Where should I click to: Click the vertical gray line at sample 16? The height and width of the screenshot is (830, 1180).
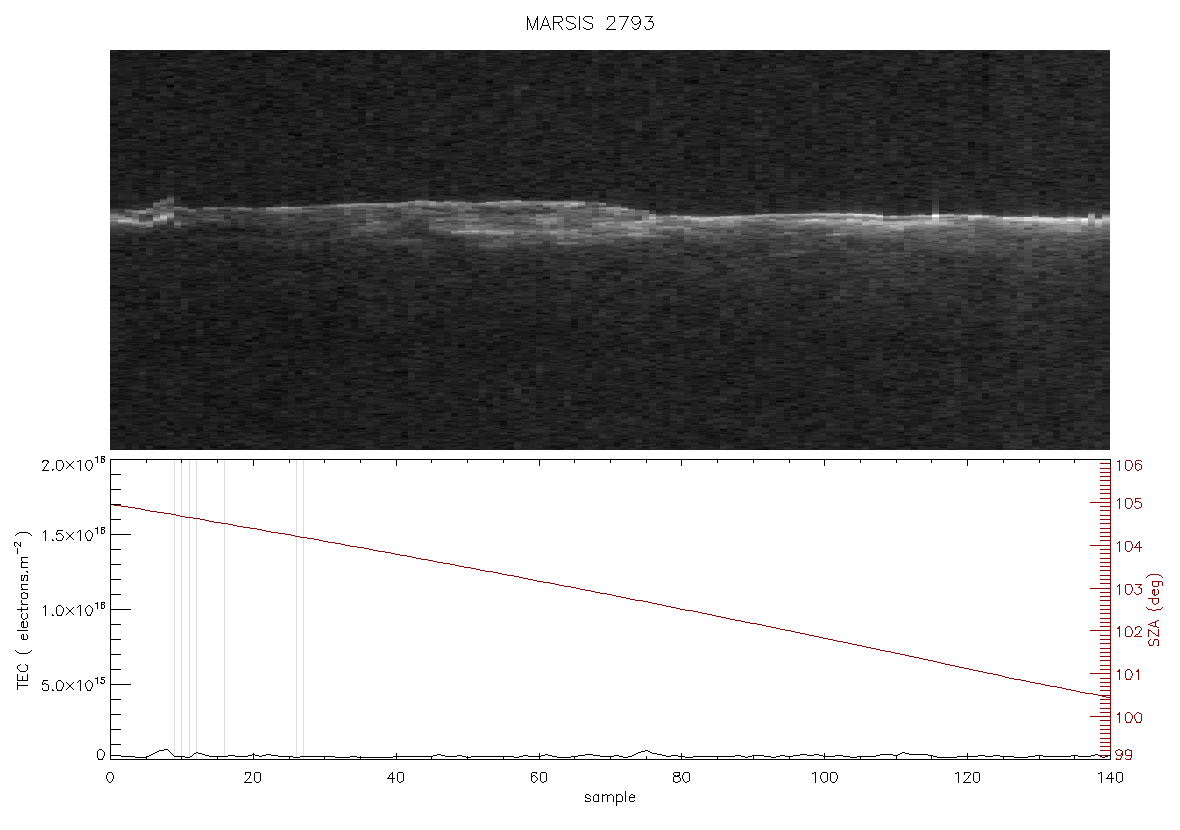pyautogui.click(x=224, y=608)
